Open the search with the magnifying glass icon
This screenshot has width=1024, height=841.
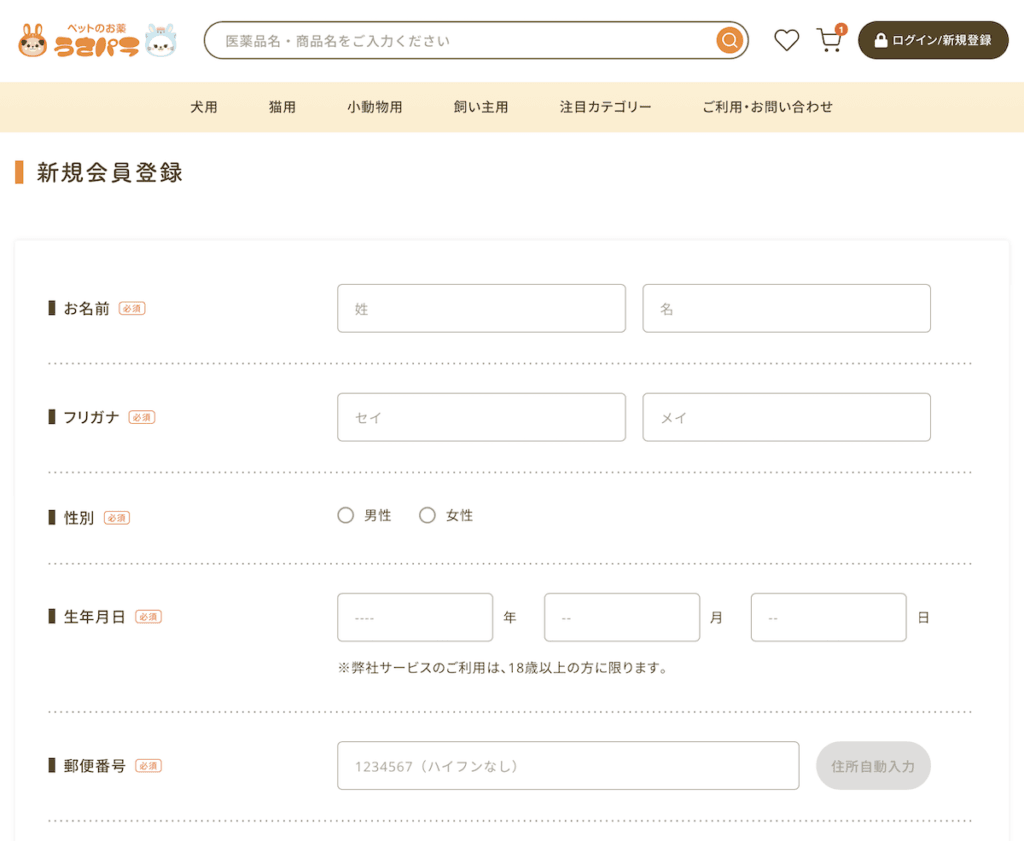[729, 40]
